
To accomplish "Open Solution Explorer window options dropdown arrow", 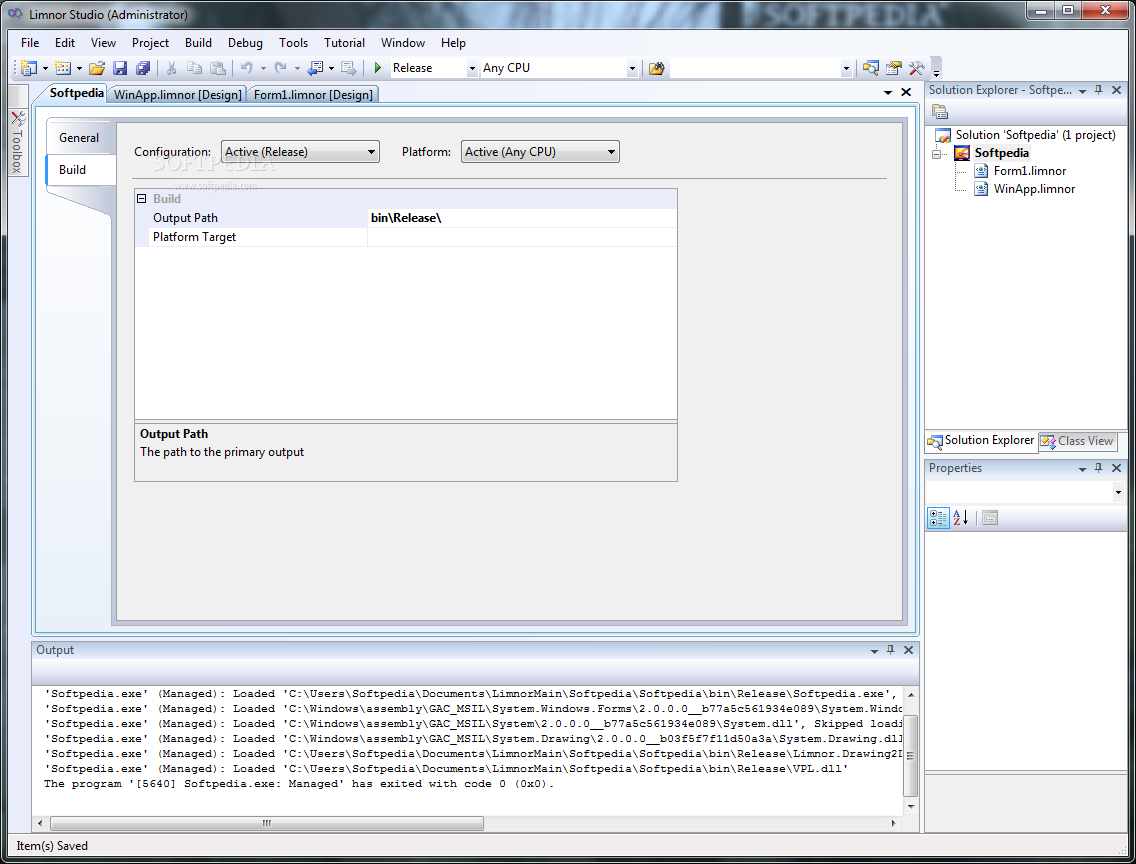I will click(1082, 91).
